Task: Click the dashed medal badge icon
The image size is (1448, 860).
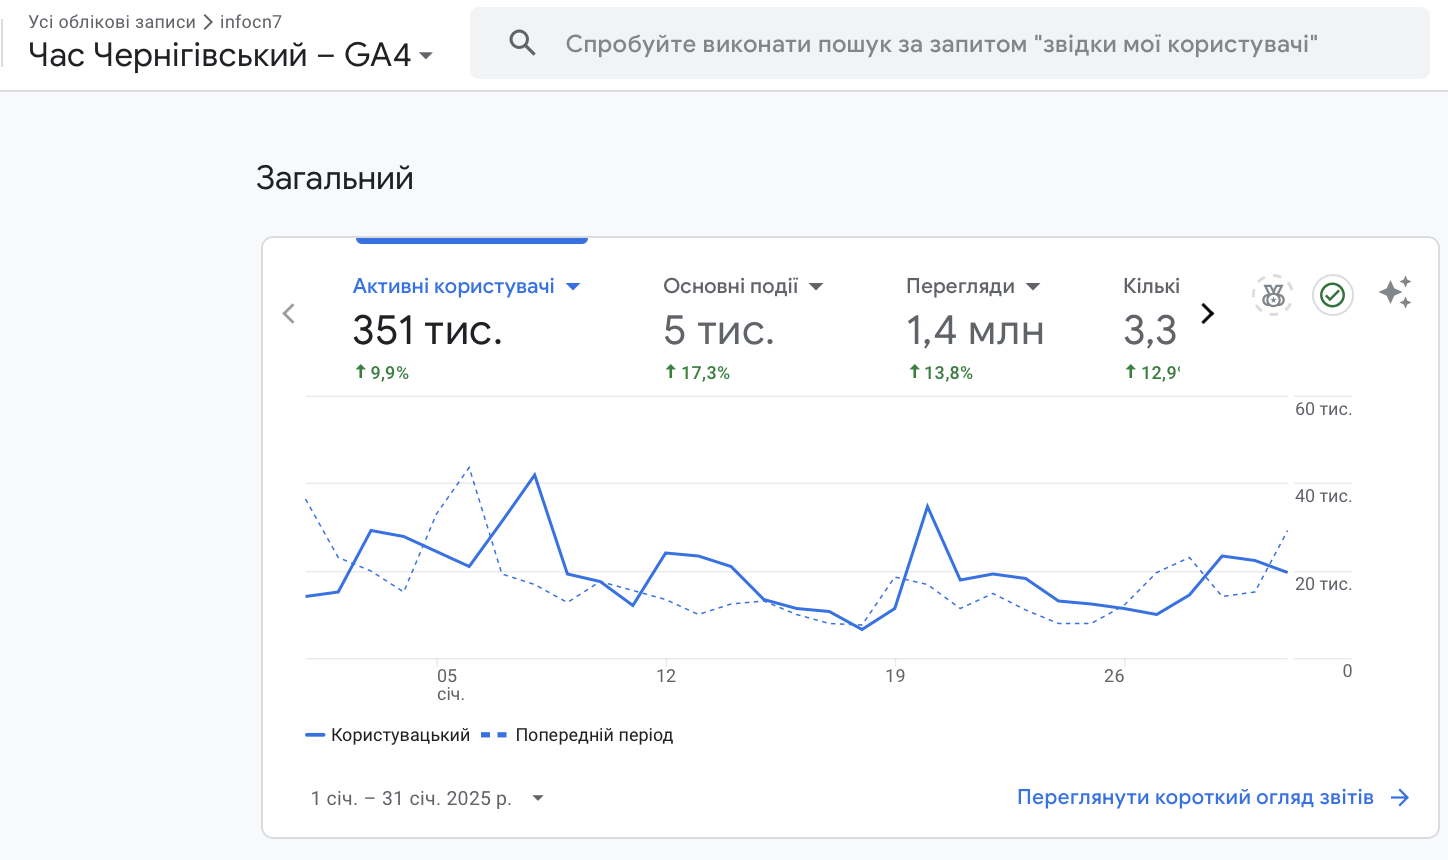Action: (1272, 295)
